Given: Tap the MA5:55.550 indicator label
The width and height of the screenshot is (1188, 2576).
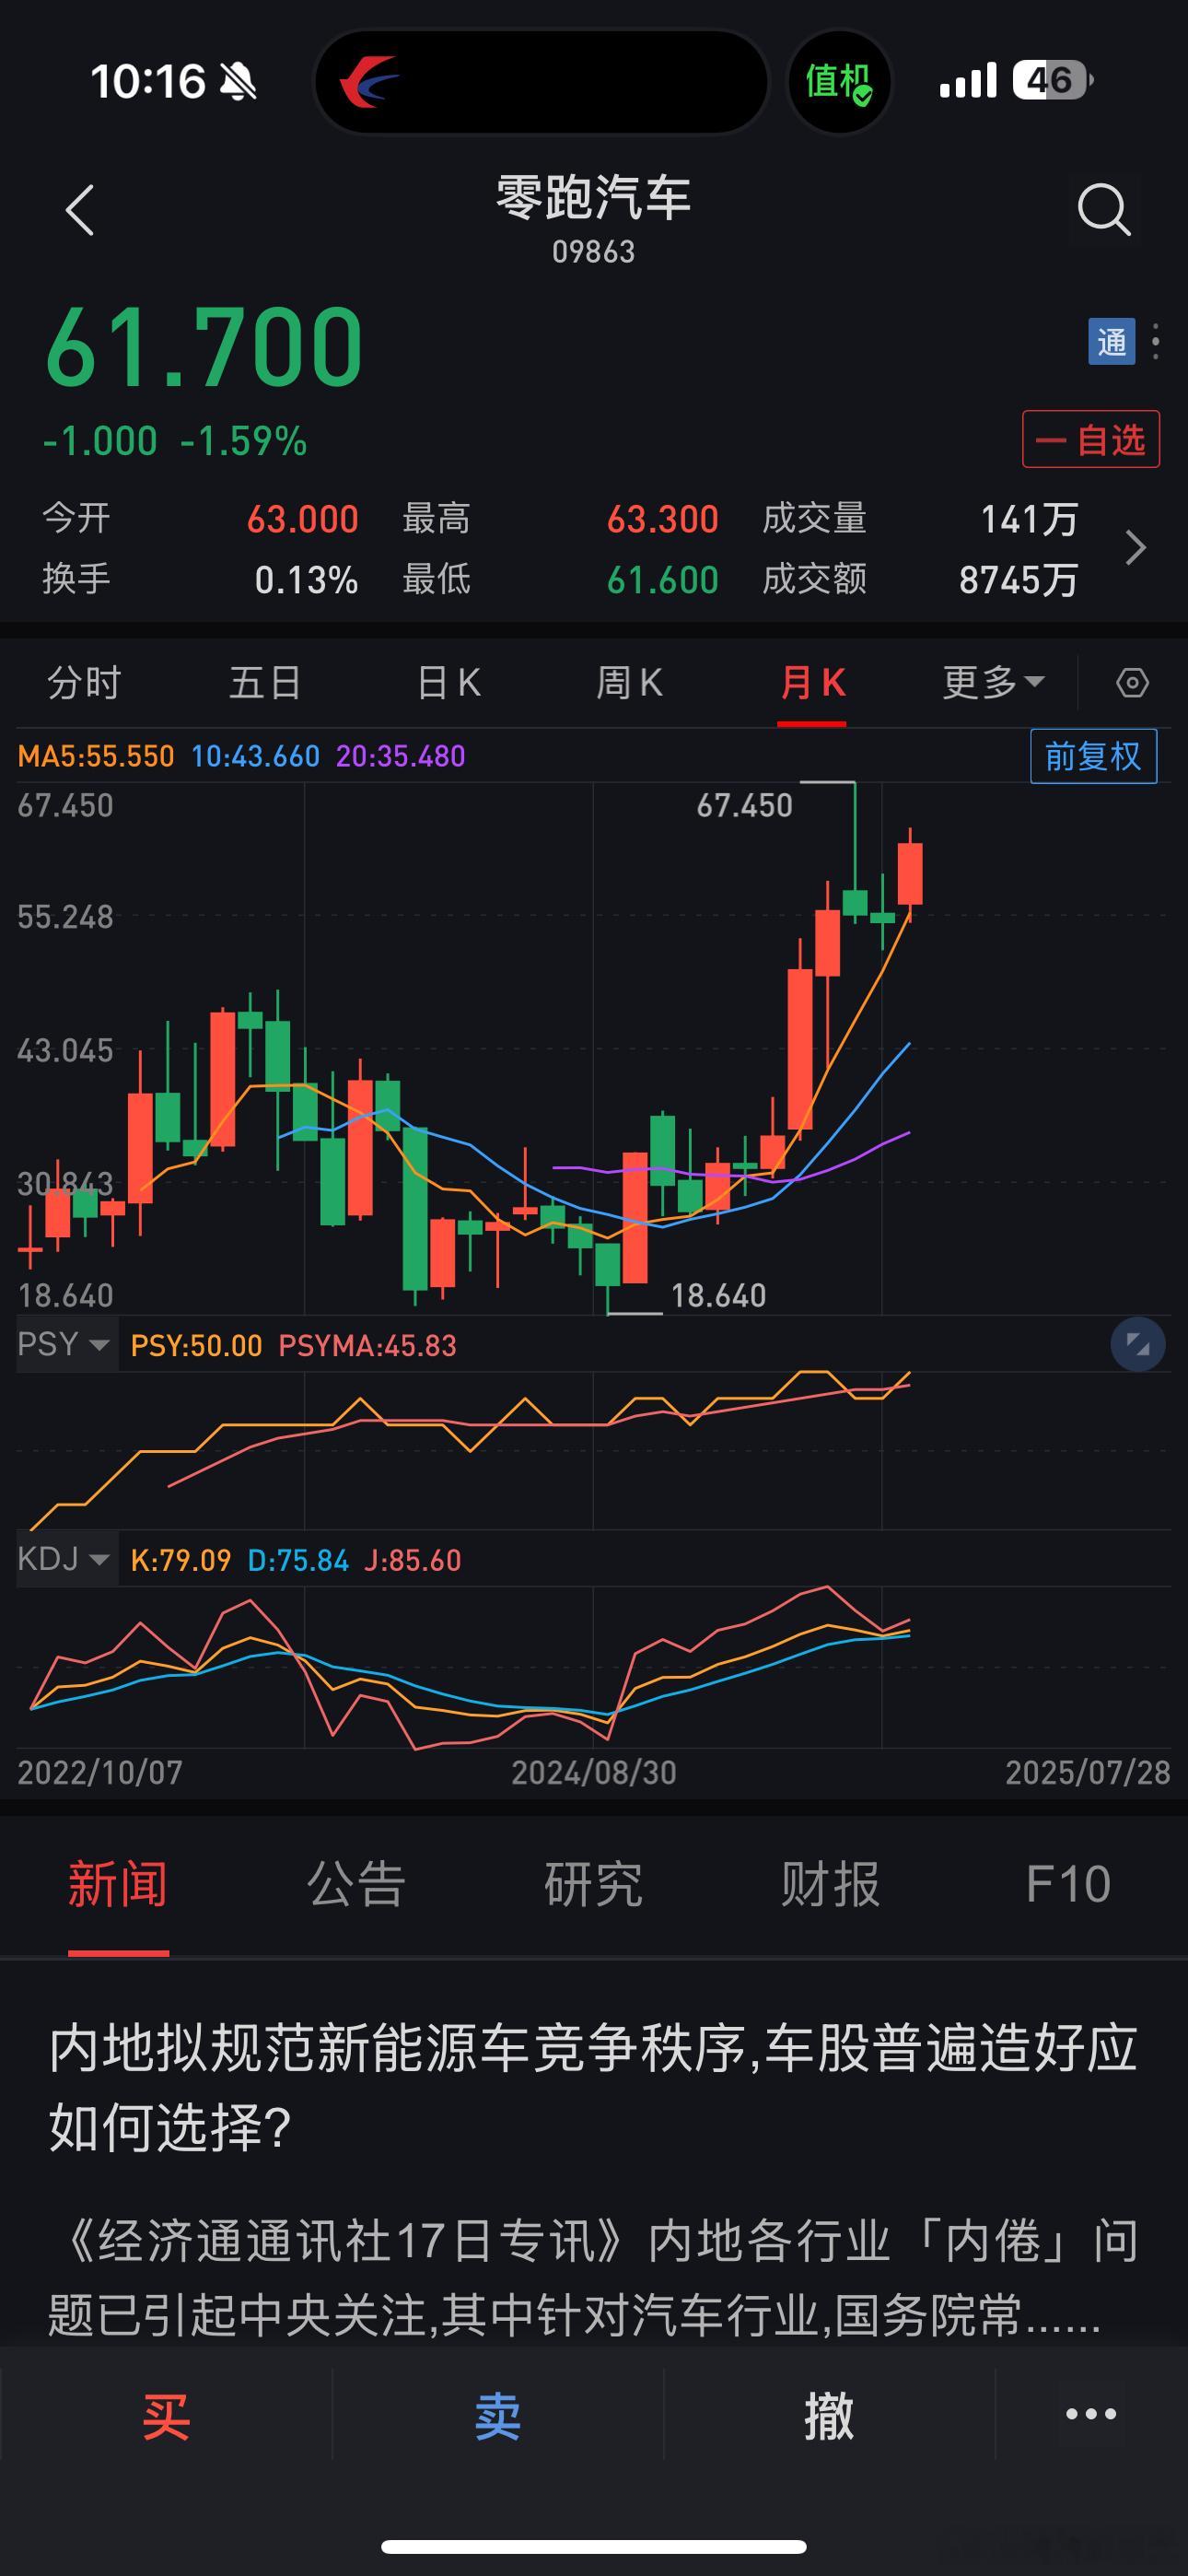Looking at the screenshot, I should click(96, 756).
